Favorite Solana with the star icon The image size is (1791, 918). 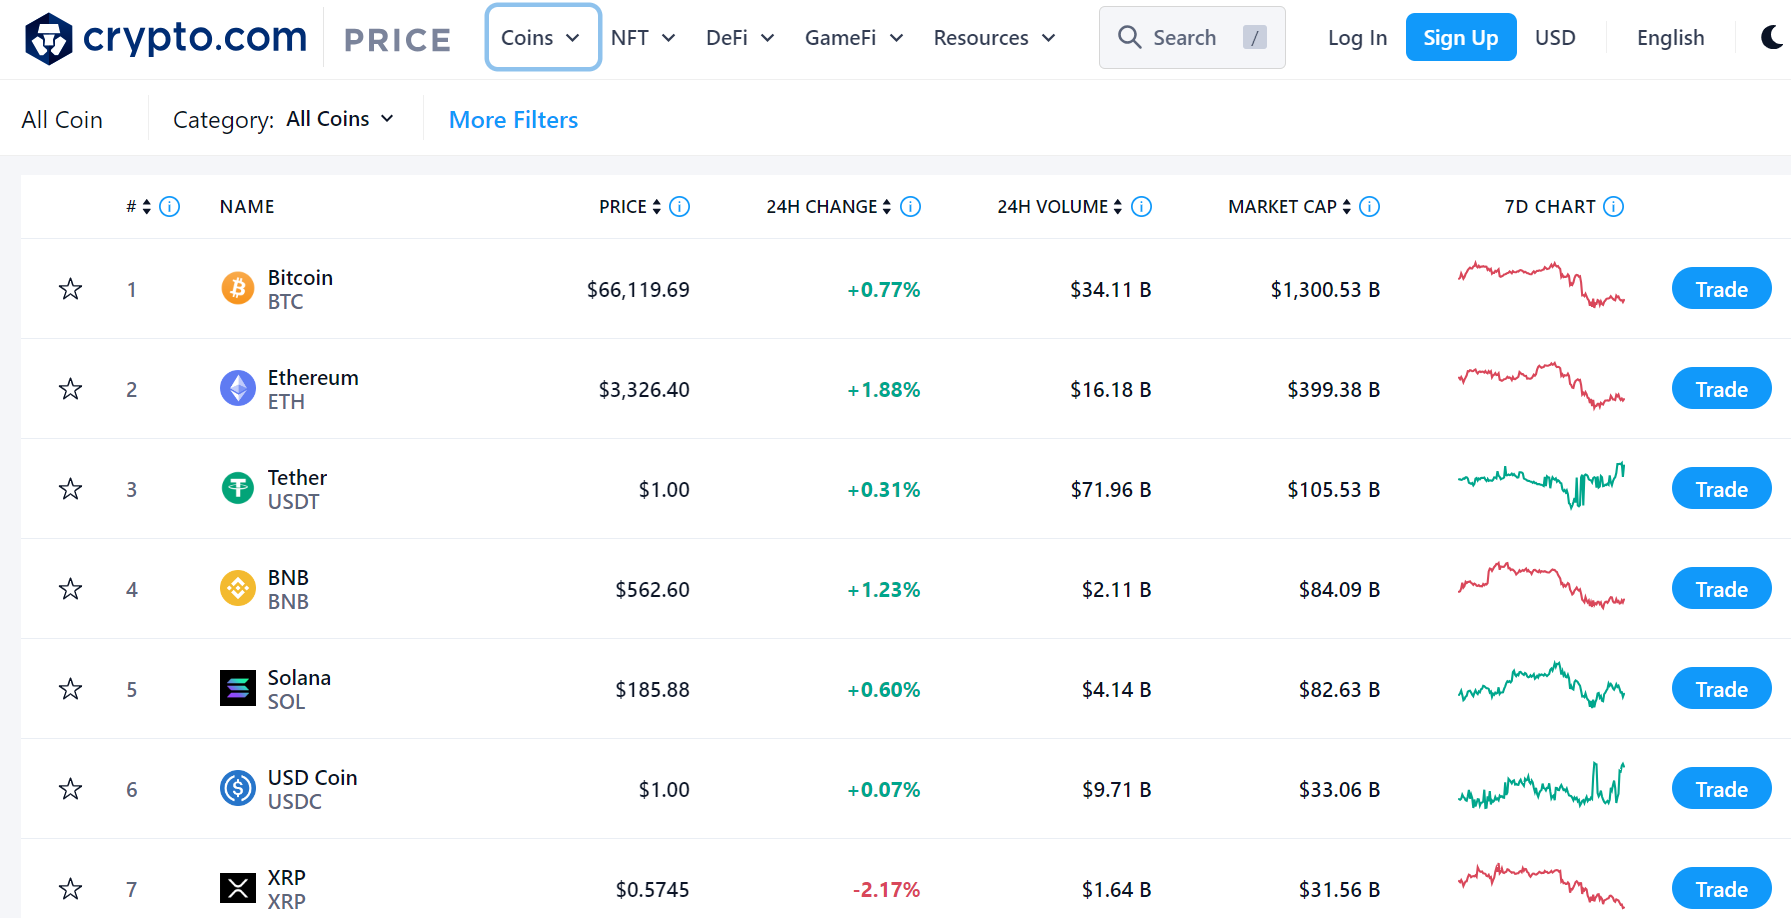click(x=70, y=689)
